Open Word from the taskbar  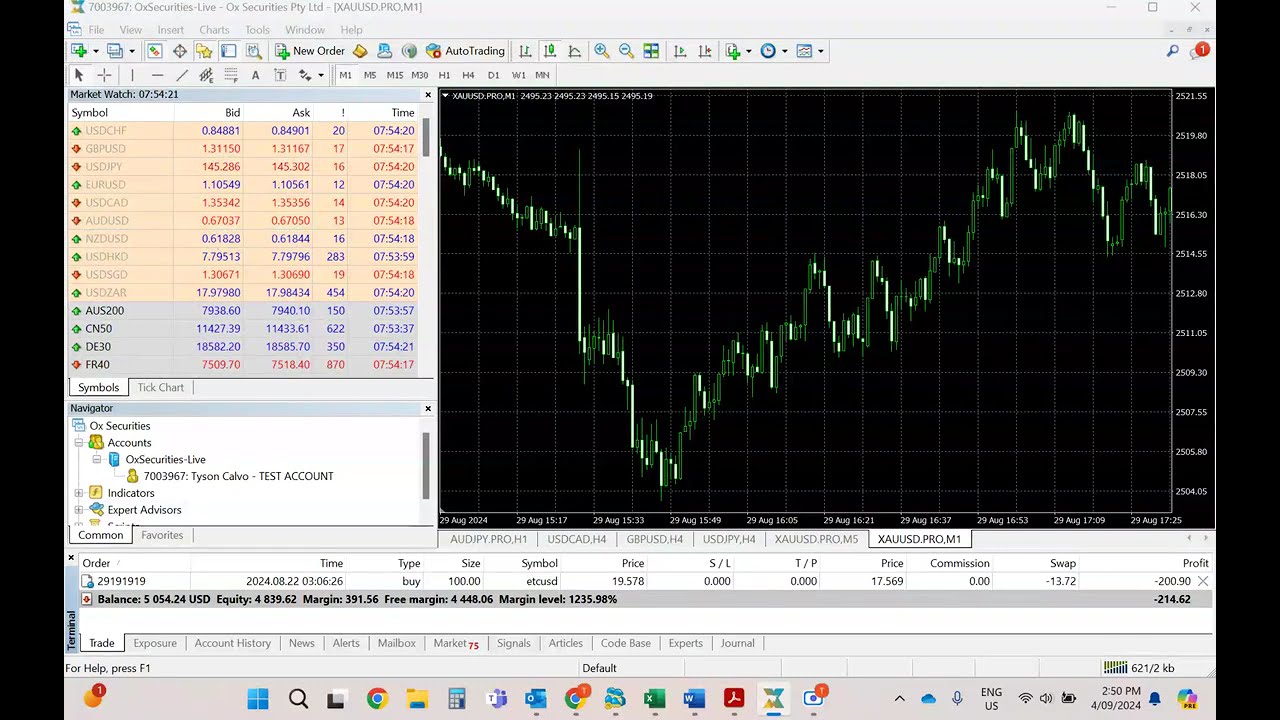(x=694, y=698)
